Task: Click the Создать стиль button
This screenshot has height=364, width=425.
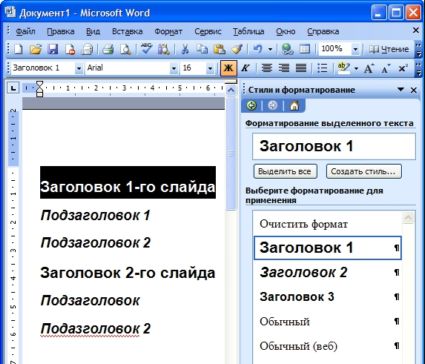Action: tap(364, 171)
